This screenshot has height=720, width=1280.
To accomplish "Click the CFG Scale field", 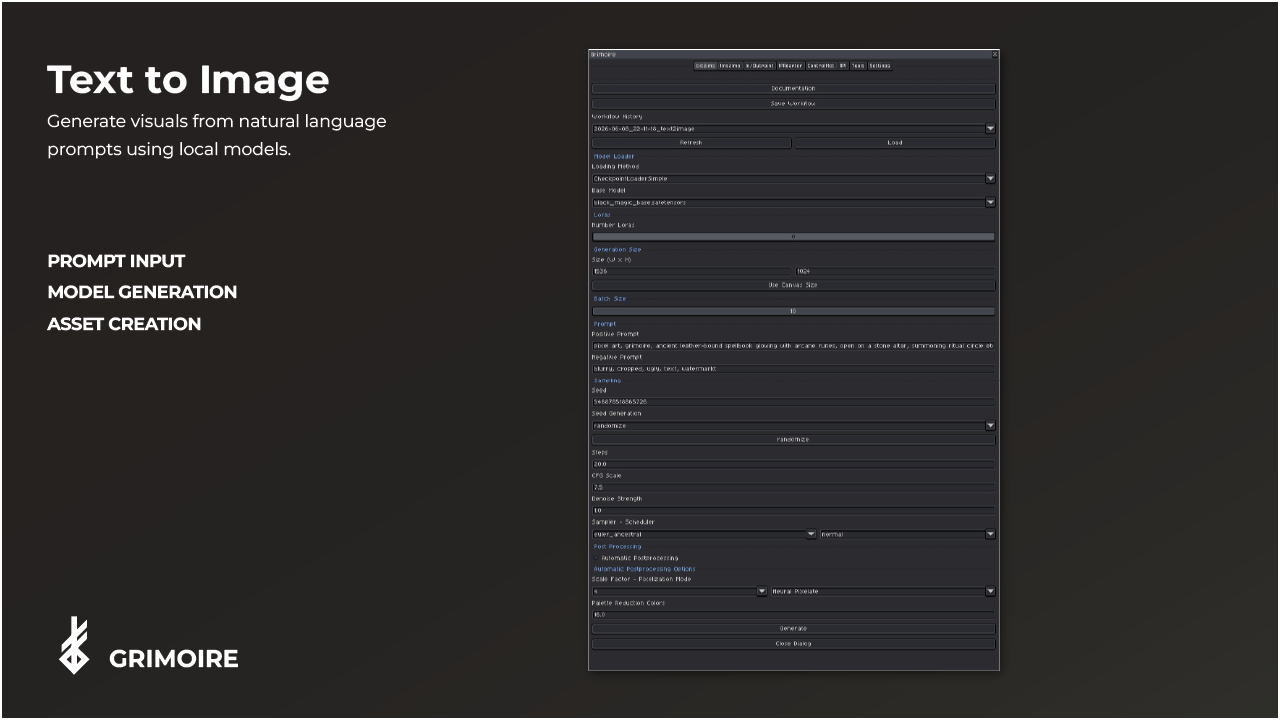I will pos(794,487).
